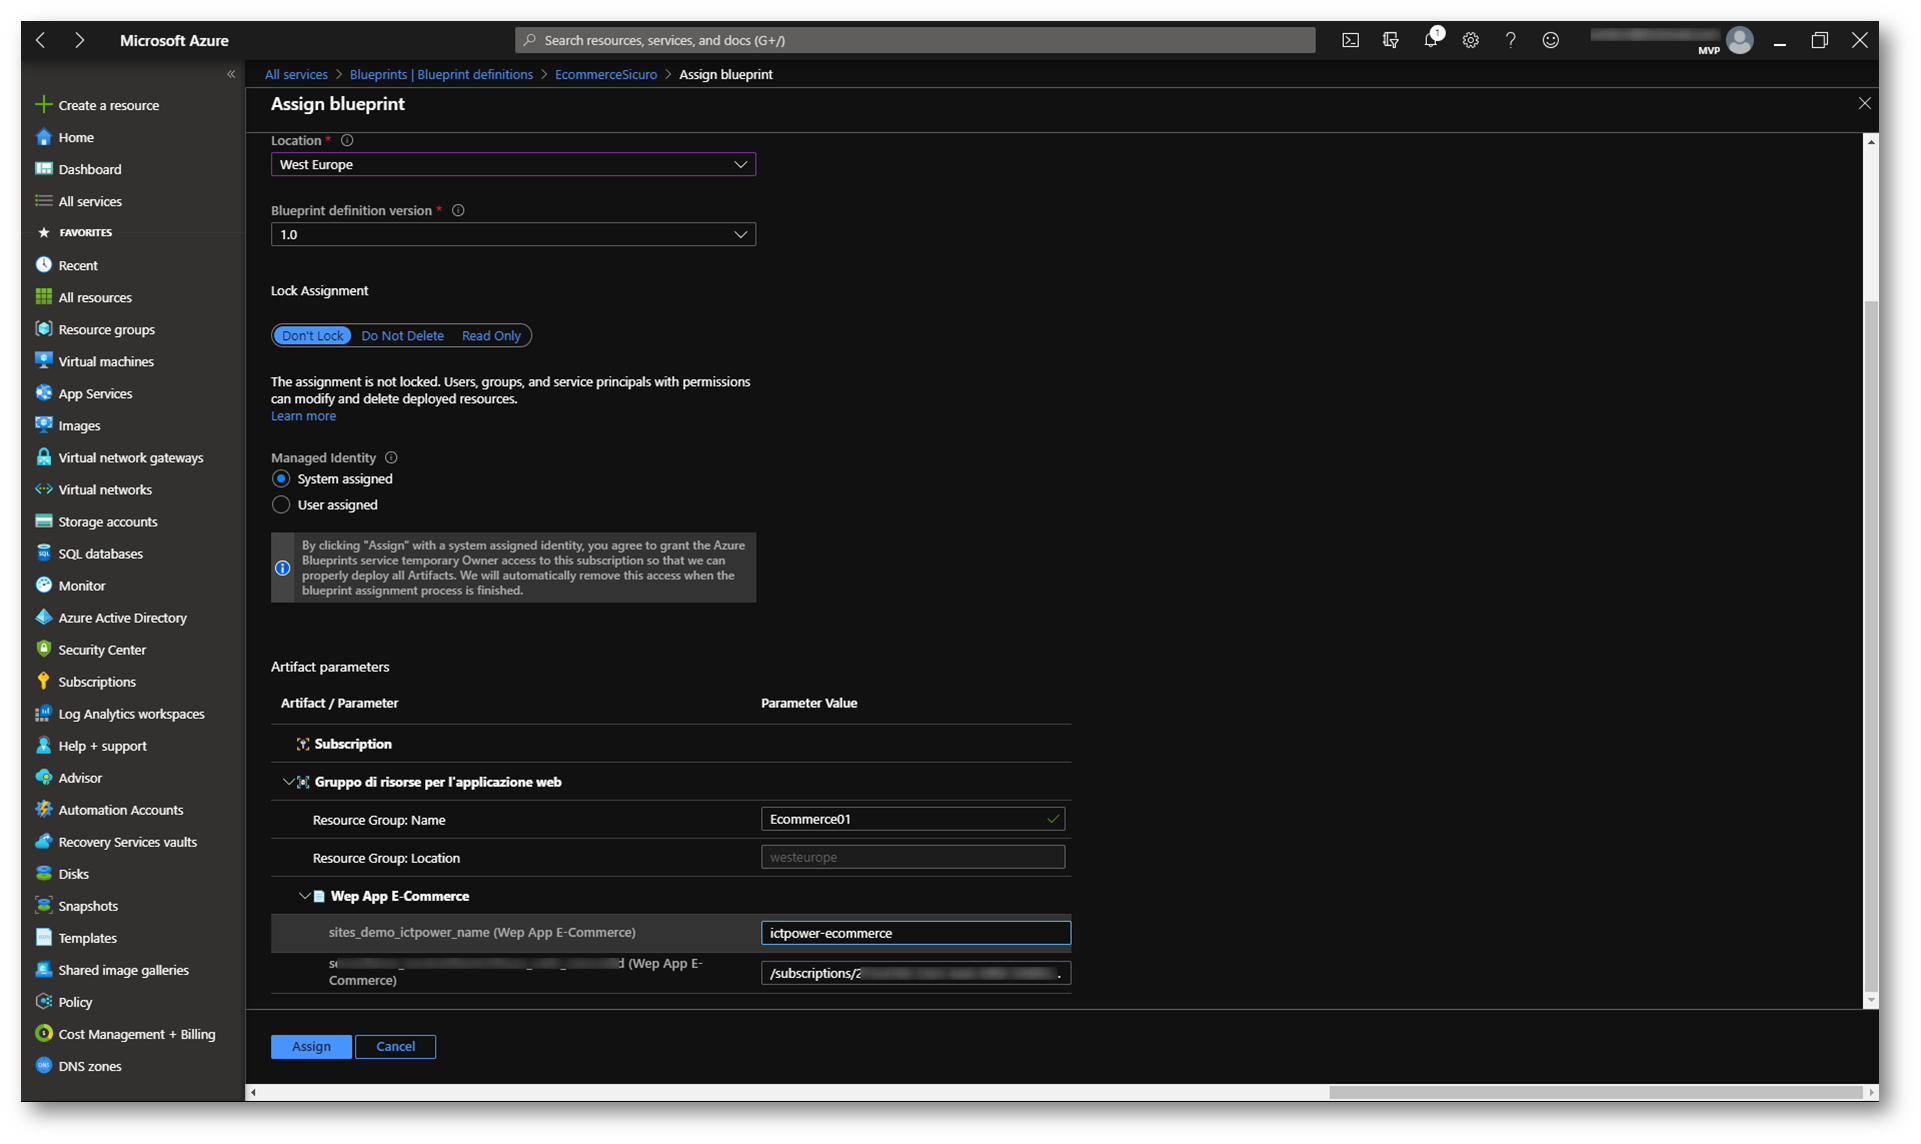
Task: Go to Blueprints | Blueprint definitions breadcrumb
Action: click(x=441, y=75)
